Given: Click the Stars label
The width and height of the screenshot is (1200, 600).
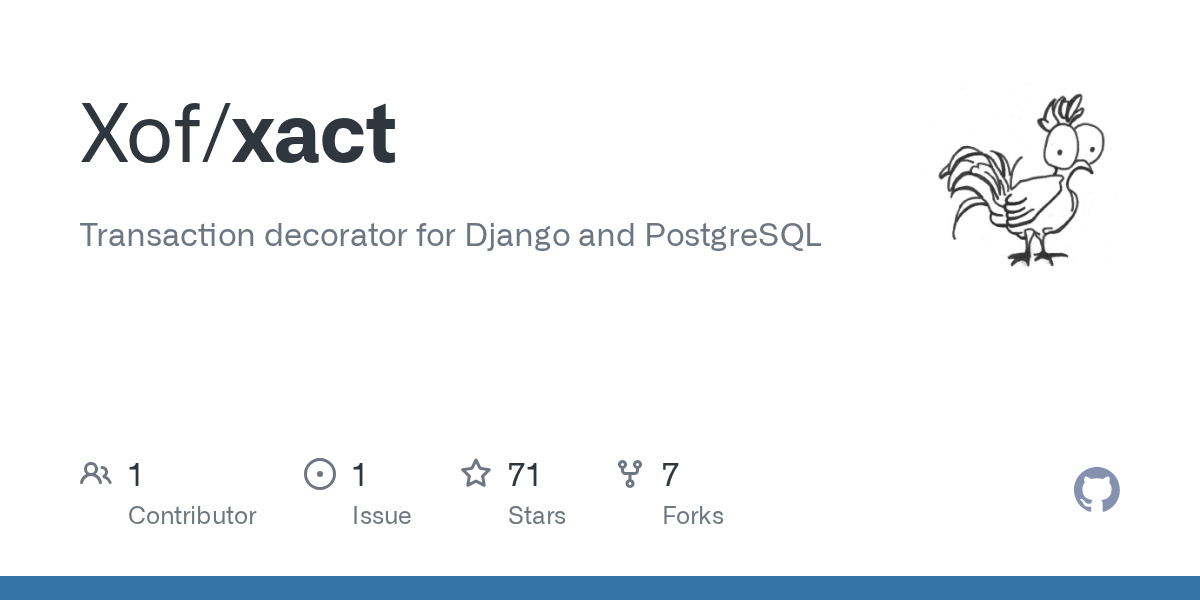Looking at the screenshot, I should [x=537, y=516].
